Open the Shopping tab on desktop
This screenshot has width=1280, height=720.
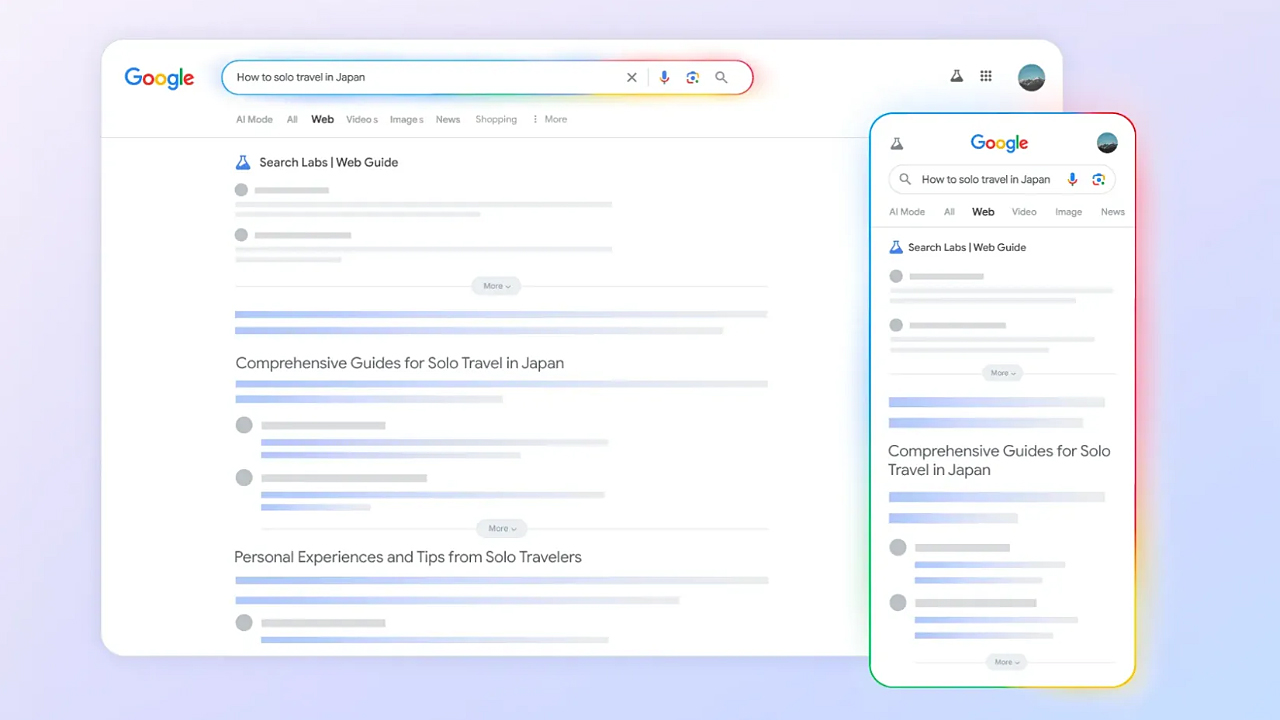point(496,119)
